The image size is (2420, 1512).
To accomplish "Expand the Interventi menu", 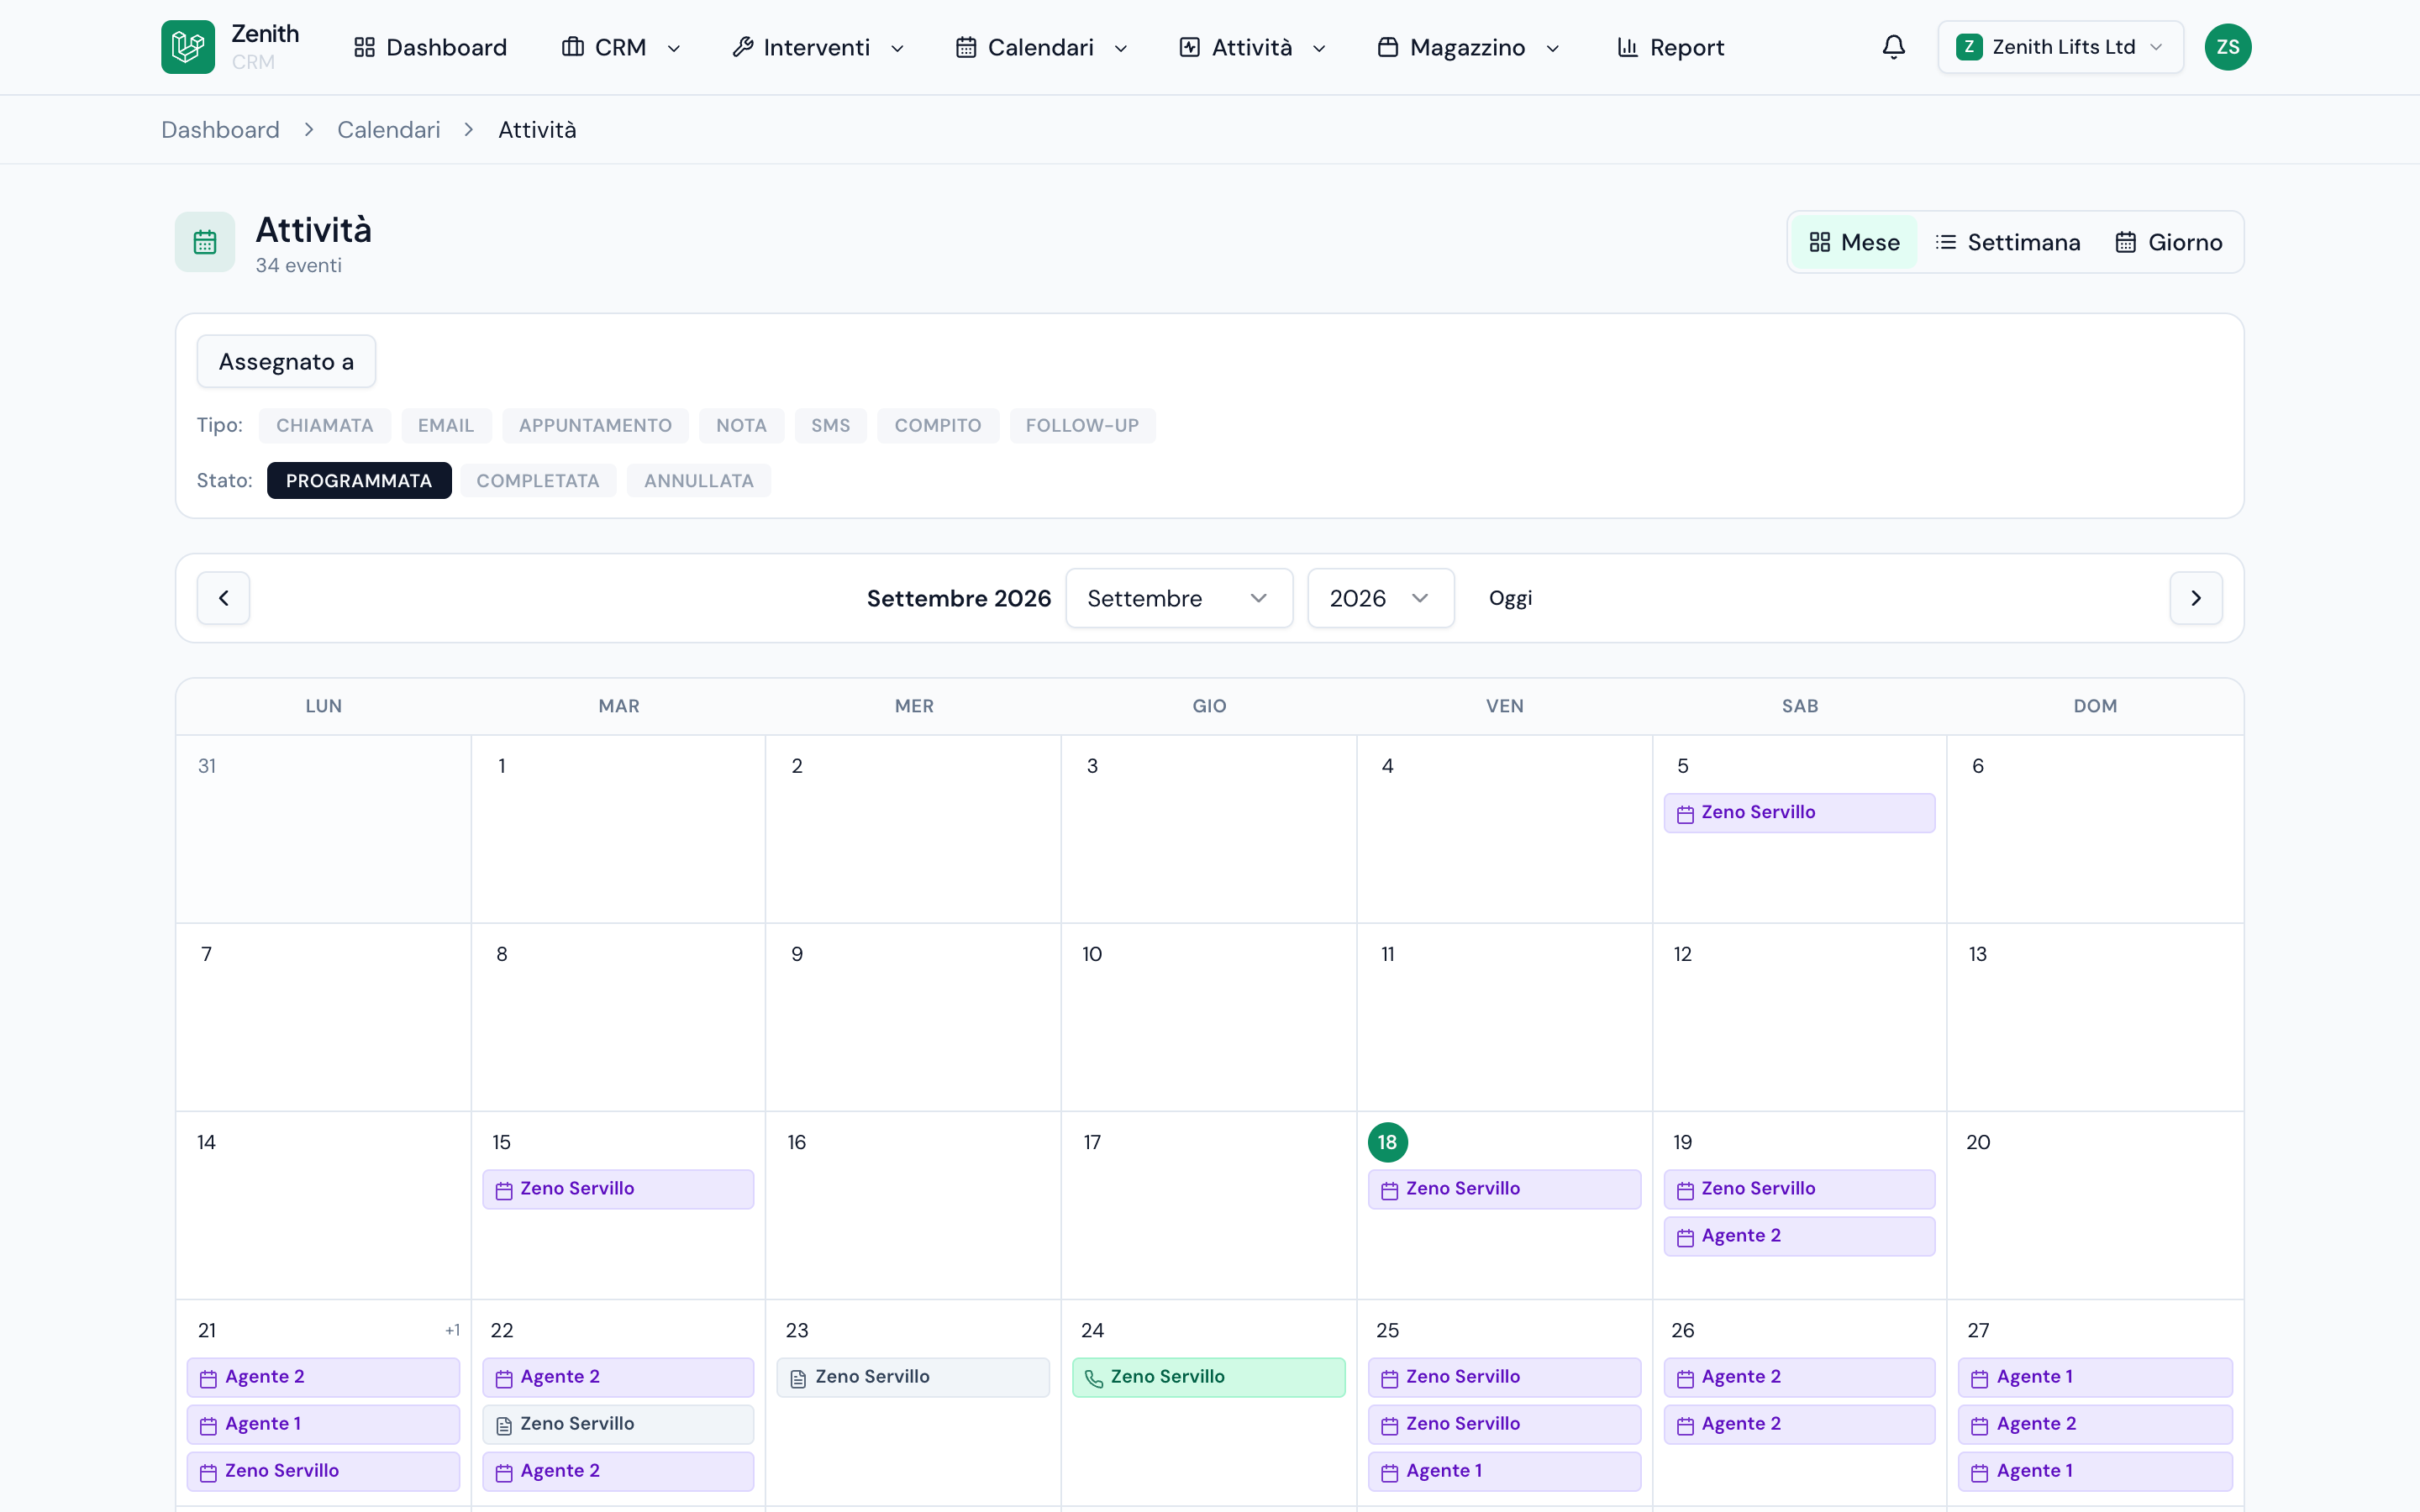I will coord(818,47).
